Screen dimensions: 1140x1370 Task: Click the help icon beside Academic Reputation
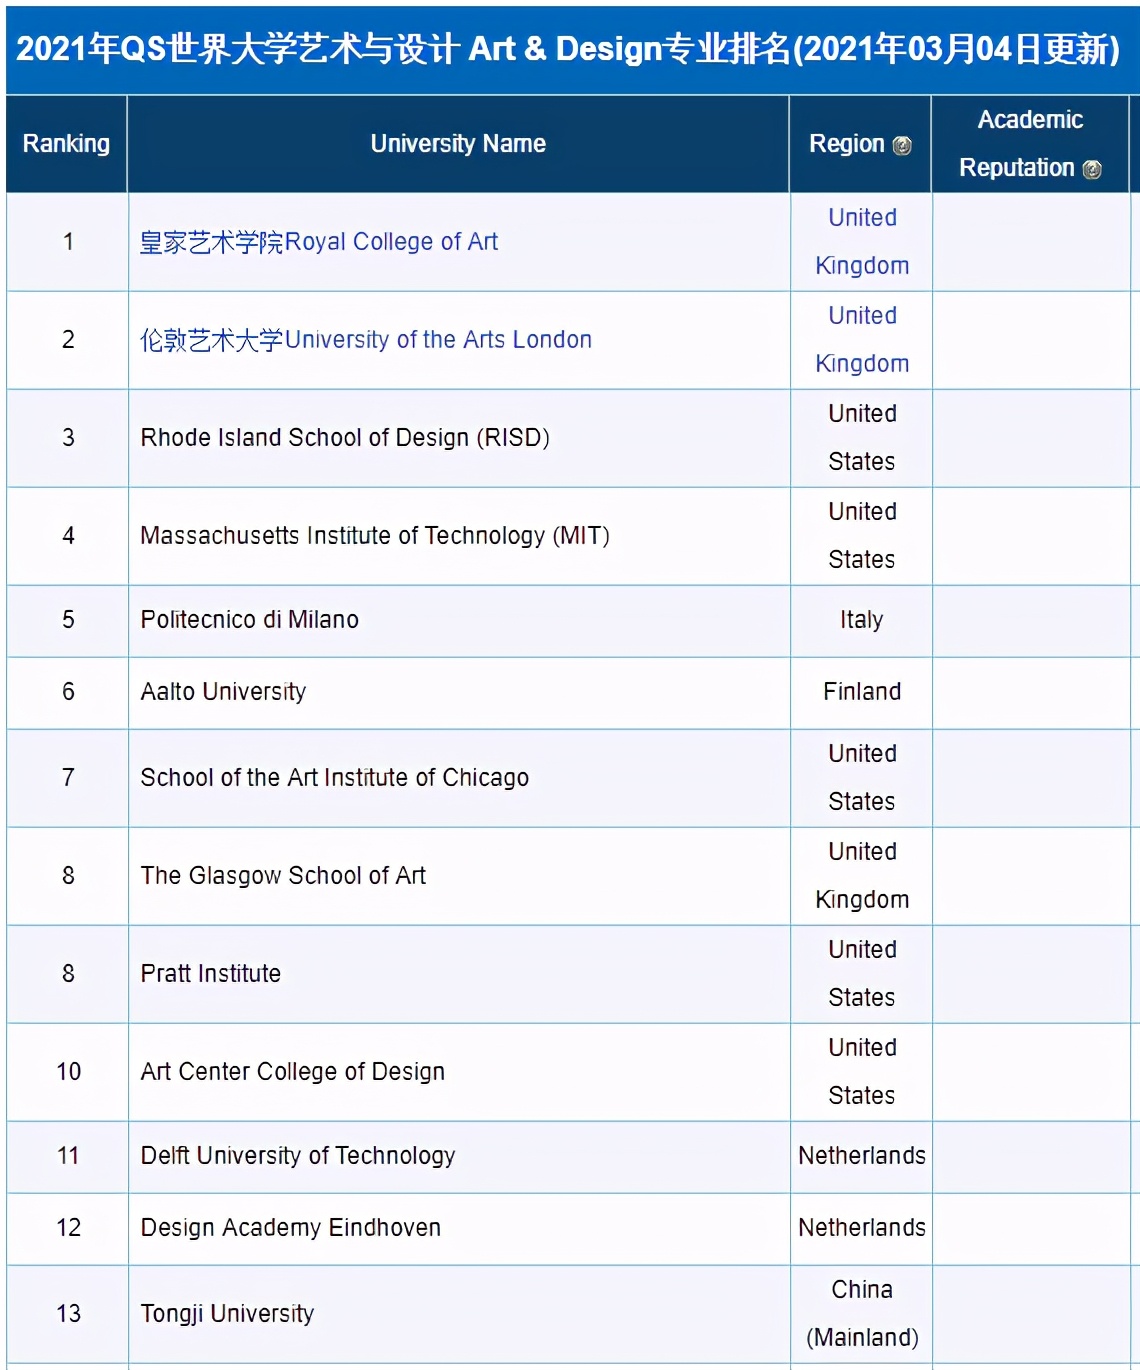[1092, 169]
